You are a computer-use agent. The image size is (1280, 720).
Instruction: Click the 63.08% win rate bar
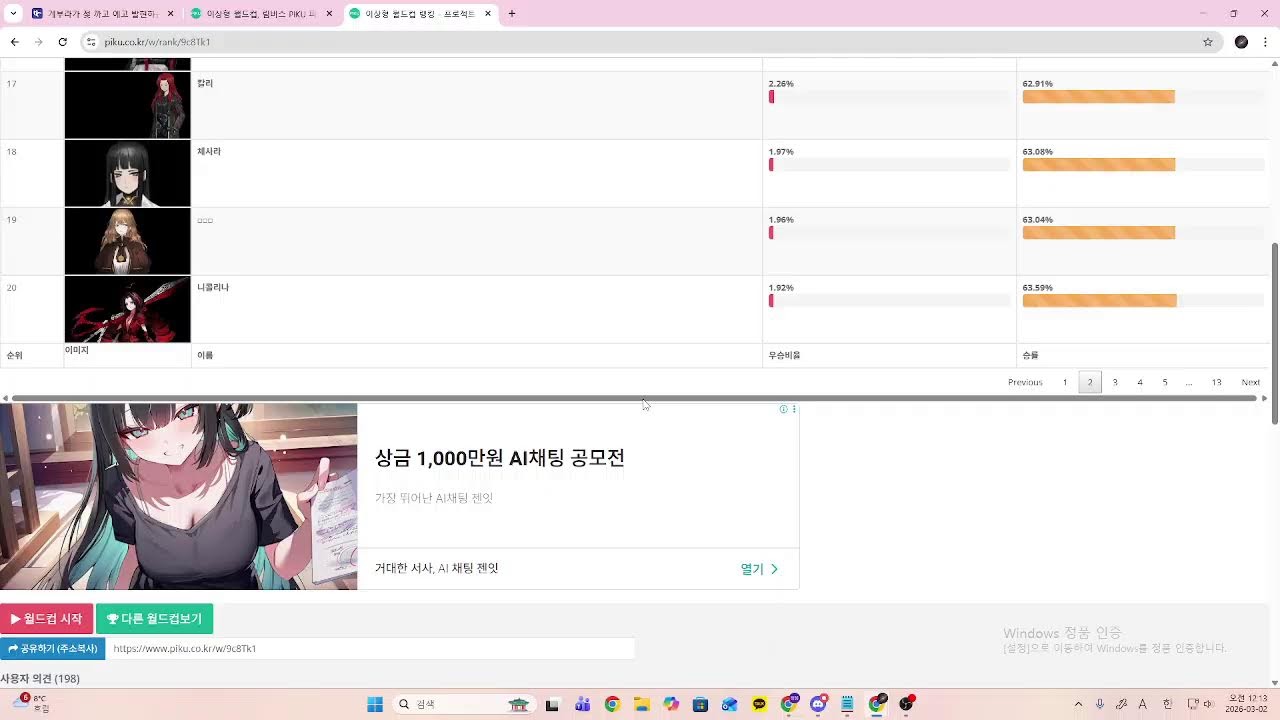[x=1145, y=165]
